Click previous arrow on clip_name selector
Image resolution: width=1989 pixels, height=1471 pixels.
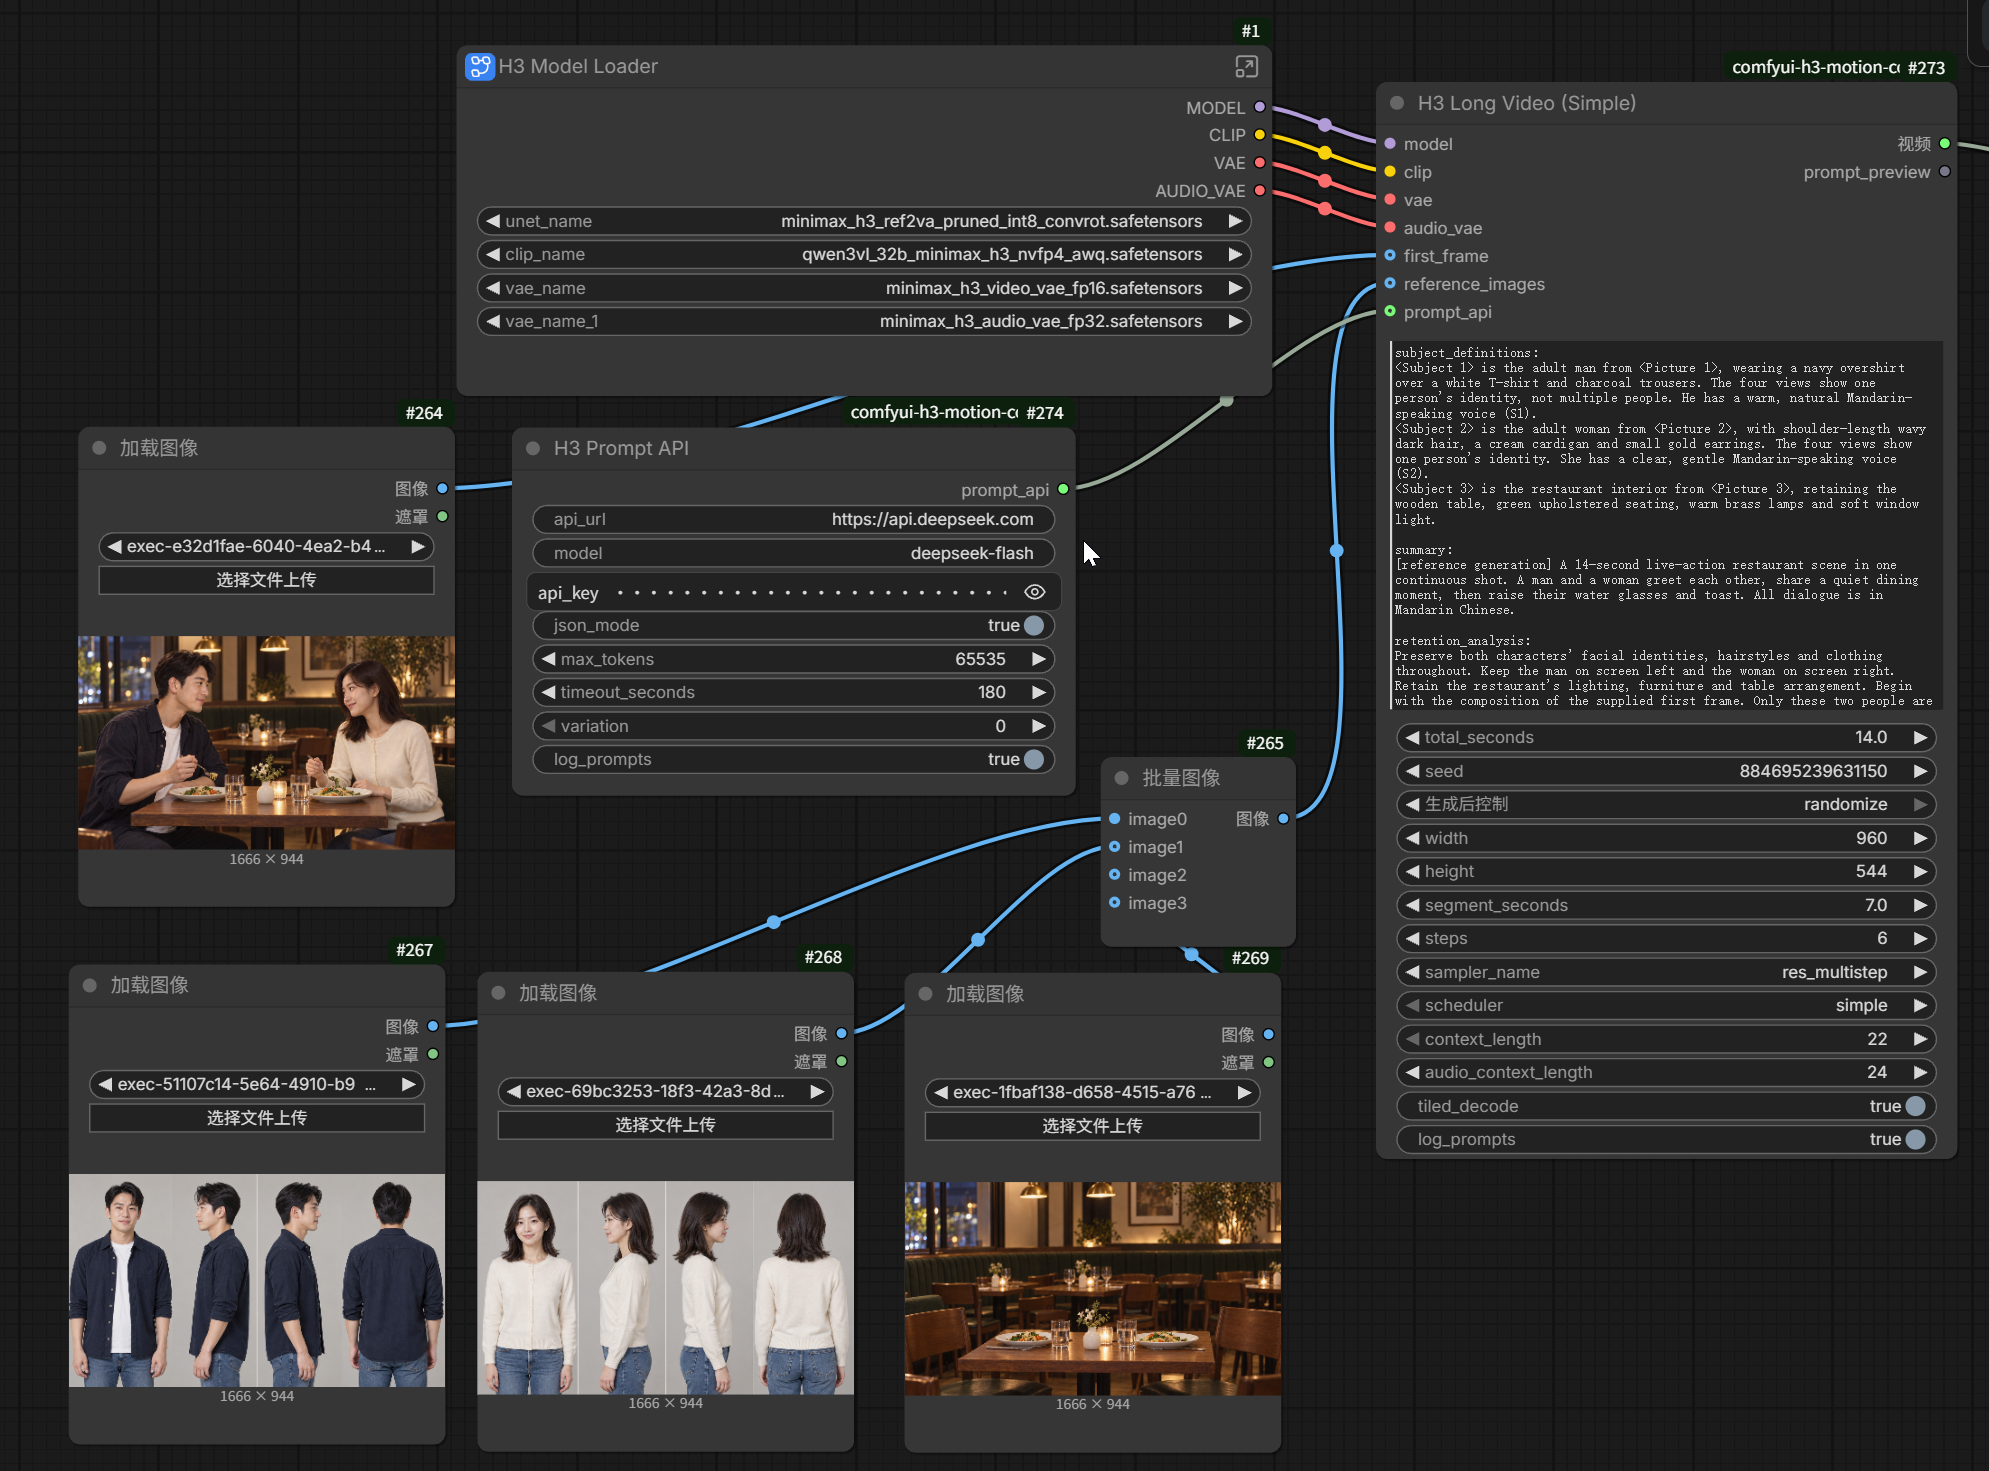pos(492,254)
